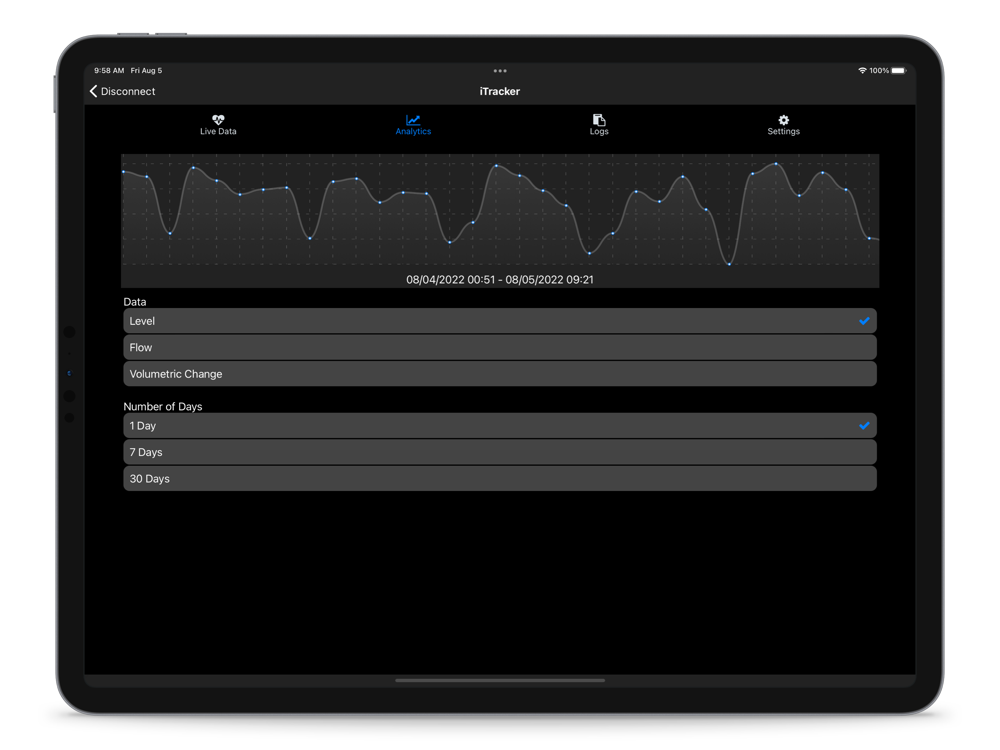Select Flow as the data type
This screenshot has width=1000, height=750.
[500, 348]
